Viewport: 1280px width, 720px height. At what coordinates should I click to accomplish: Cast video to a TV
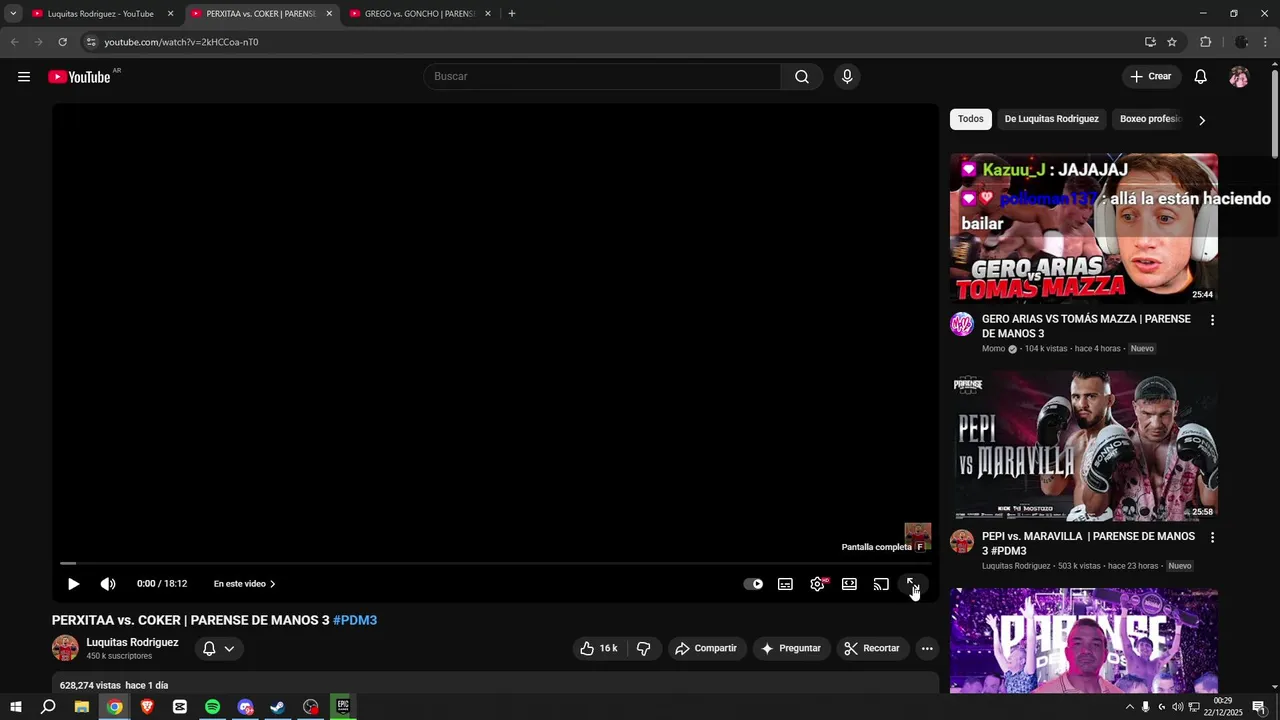(881, 584)
